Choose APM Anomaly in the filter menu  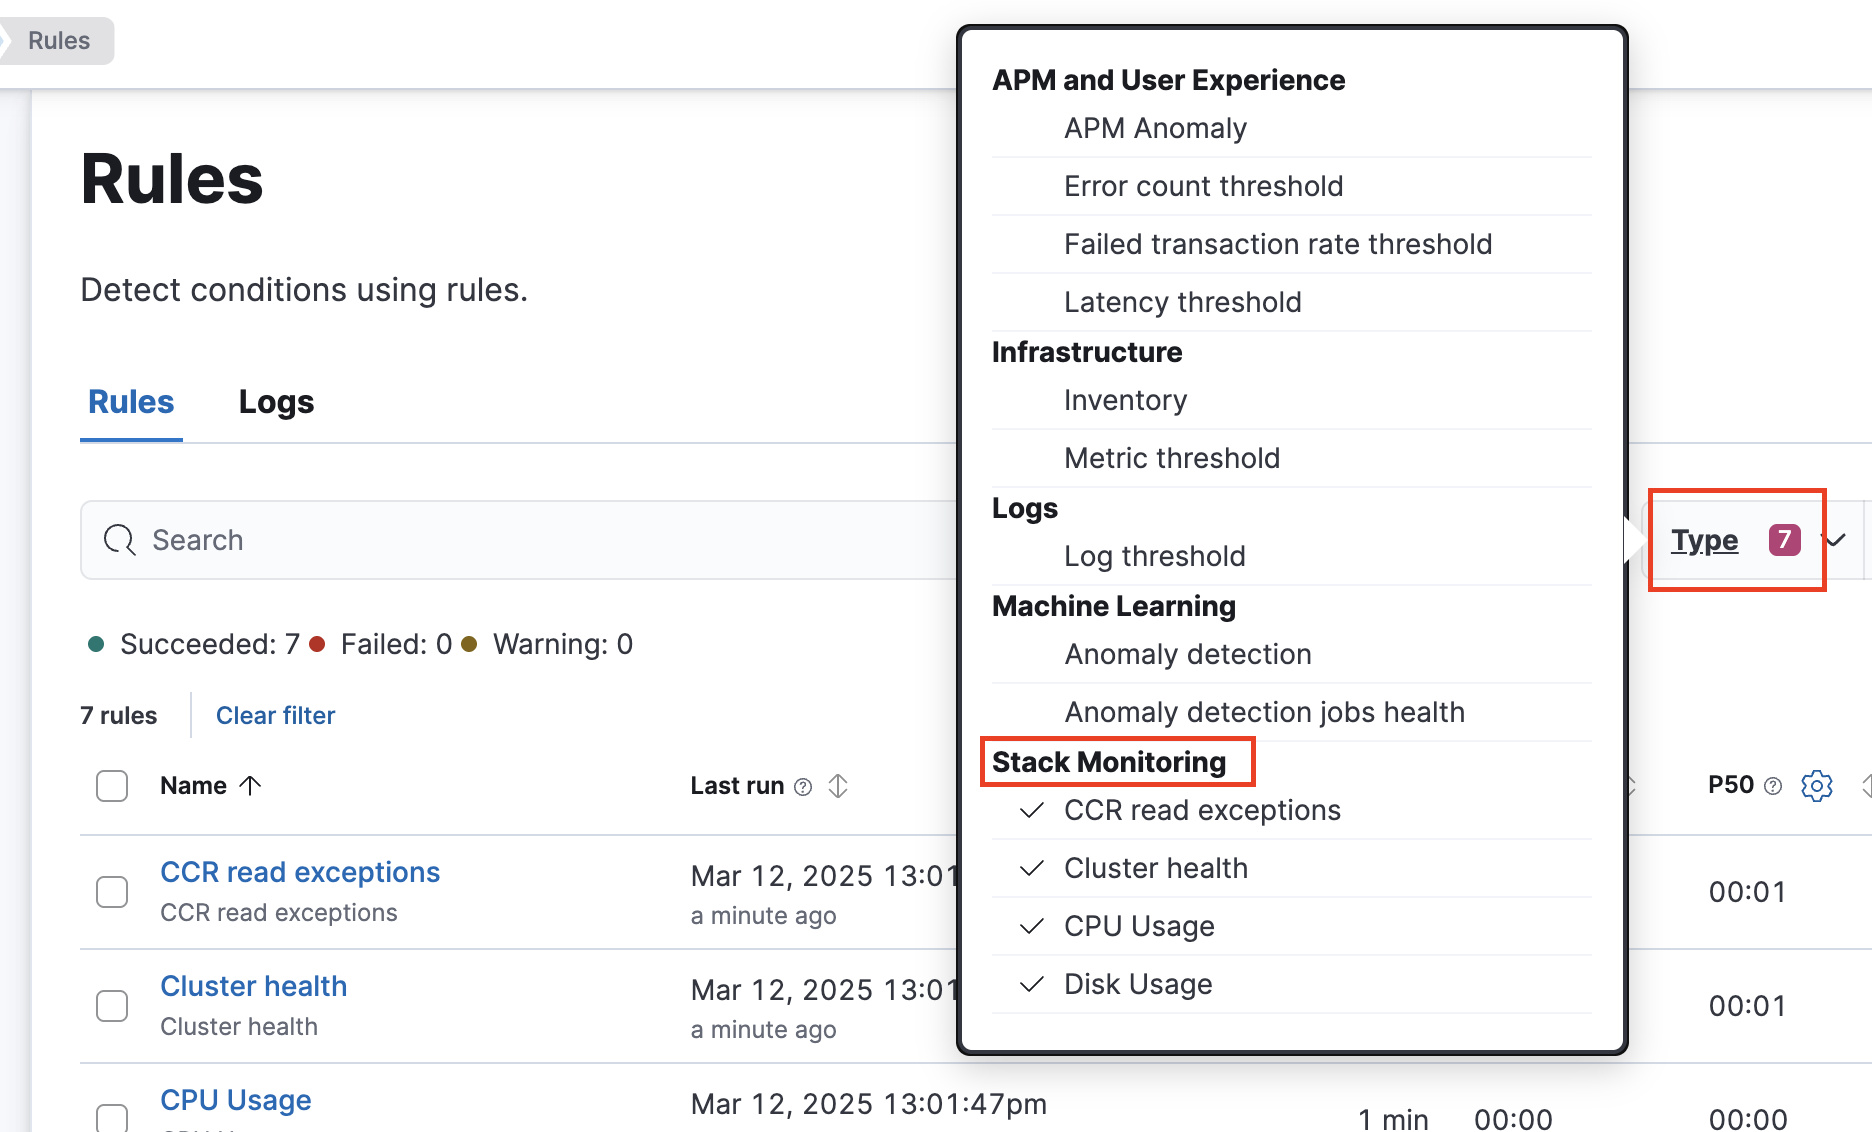1154,128
